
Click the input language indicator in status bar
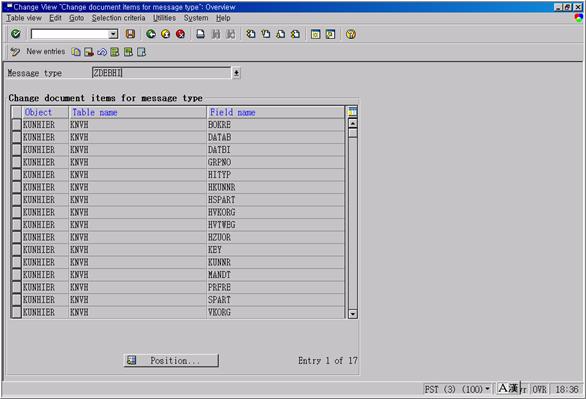[508, 389]
